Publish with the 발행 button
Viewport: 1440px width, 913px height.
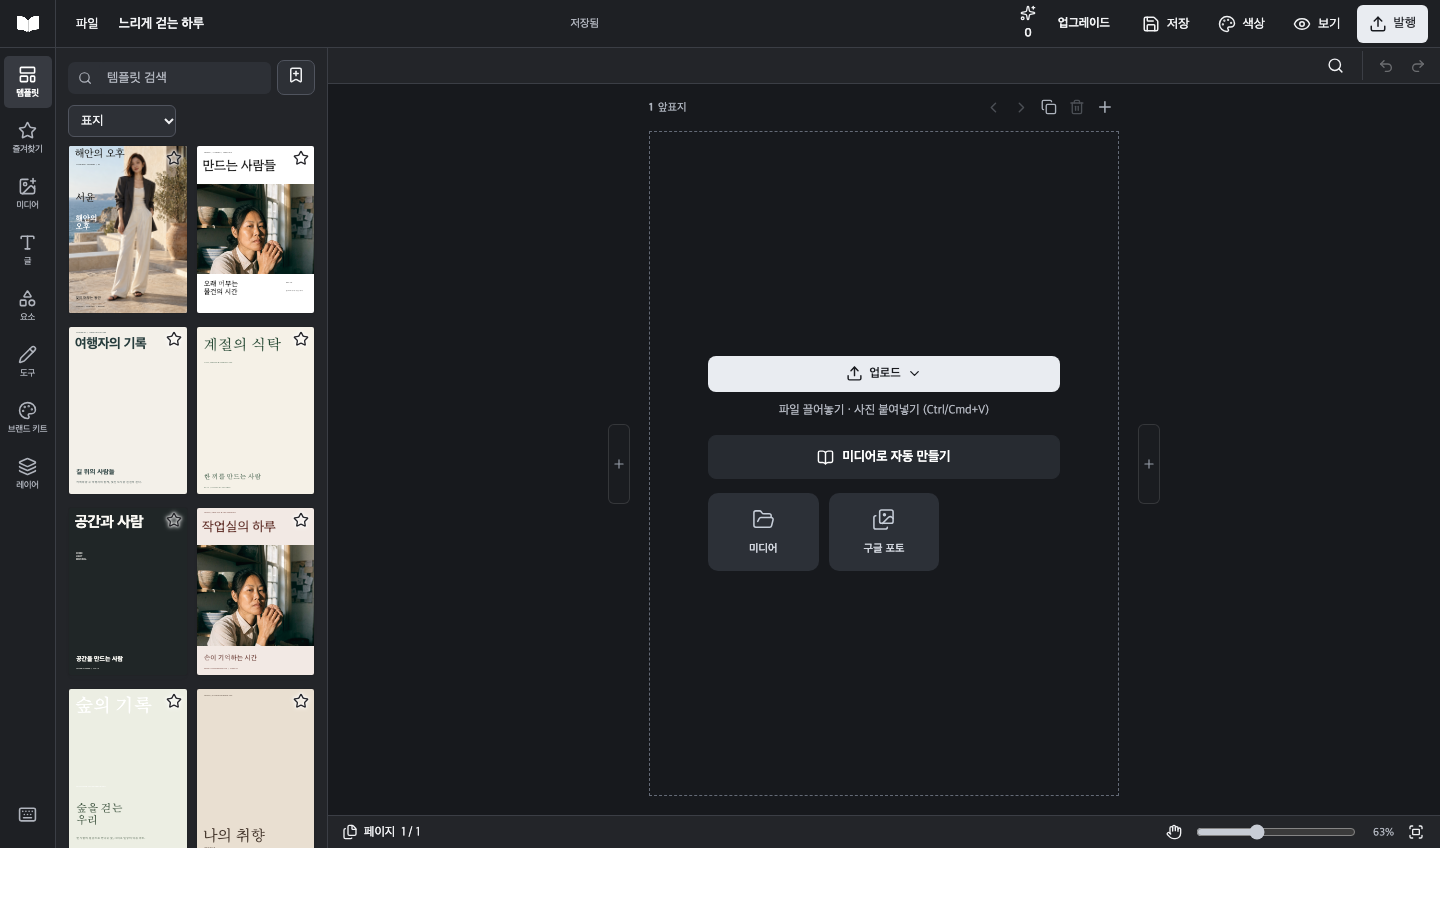(x=1392, y=23)
